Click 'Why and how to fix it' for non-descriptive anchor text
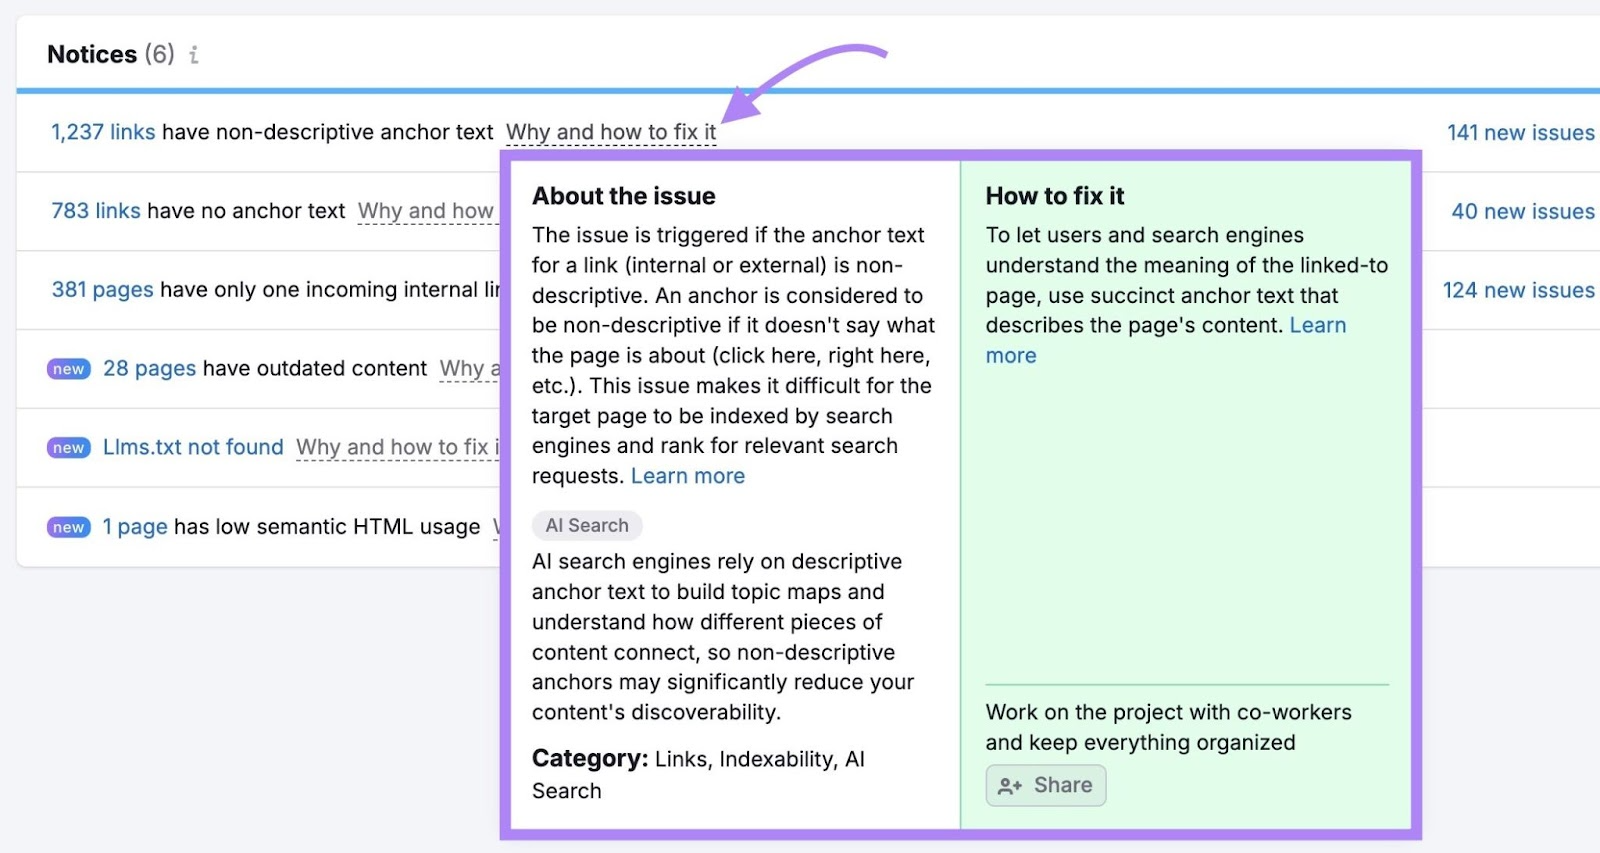This screenshot has height=853, width=1600. tap(610, 132)
